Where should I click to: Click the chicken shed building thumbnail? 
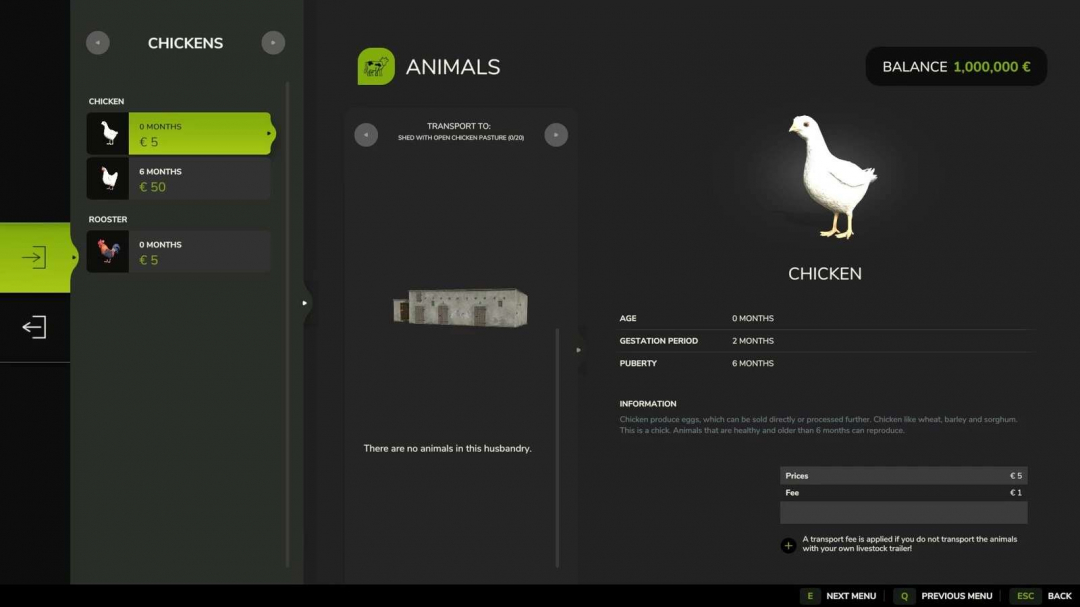461,308
